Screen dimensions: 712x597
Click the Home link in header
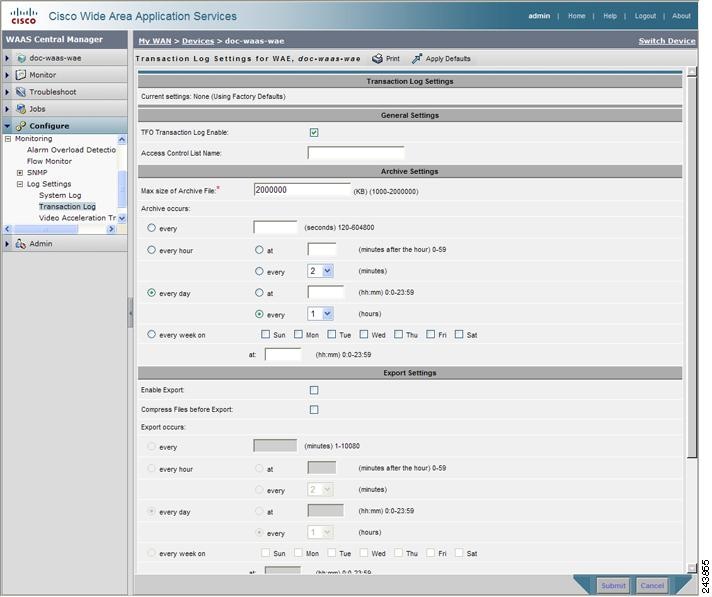tap(576, 16)
